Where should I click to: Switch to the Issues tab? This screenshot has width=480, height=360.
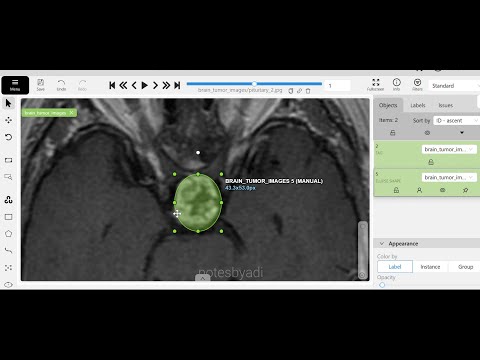coord(446,105)
